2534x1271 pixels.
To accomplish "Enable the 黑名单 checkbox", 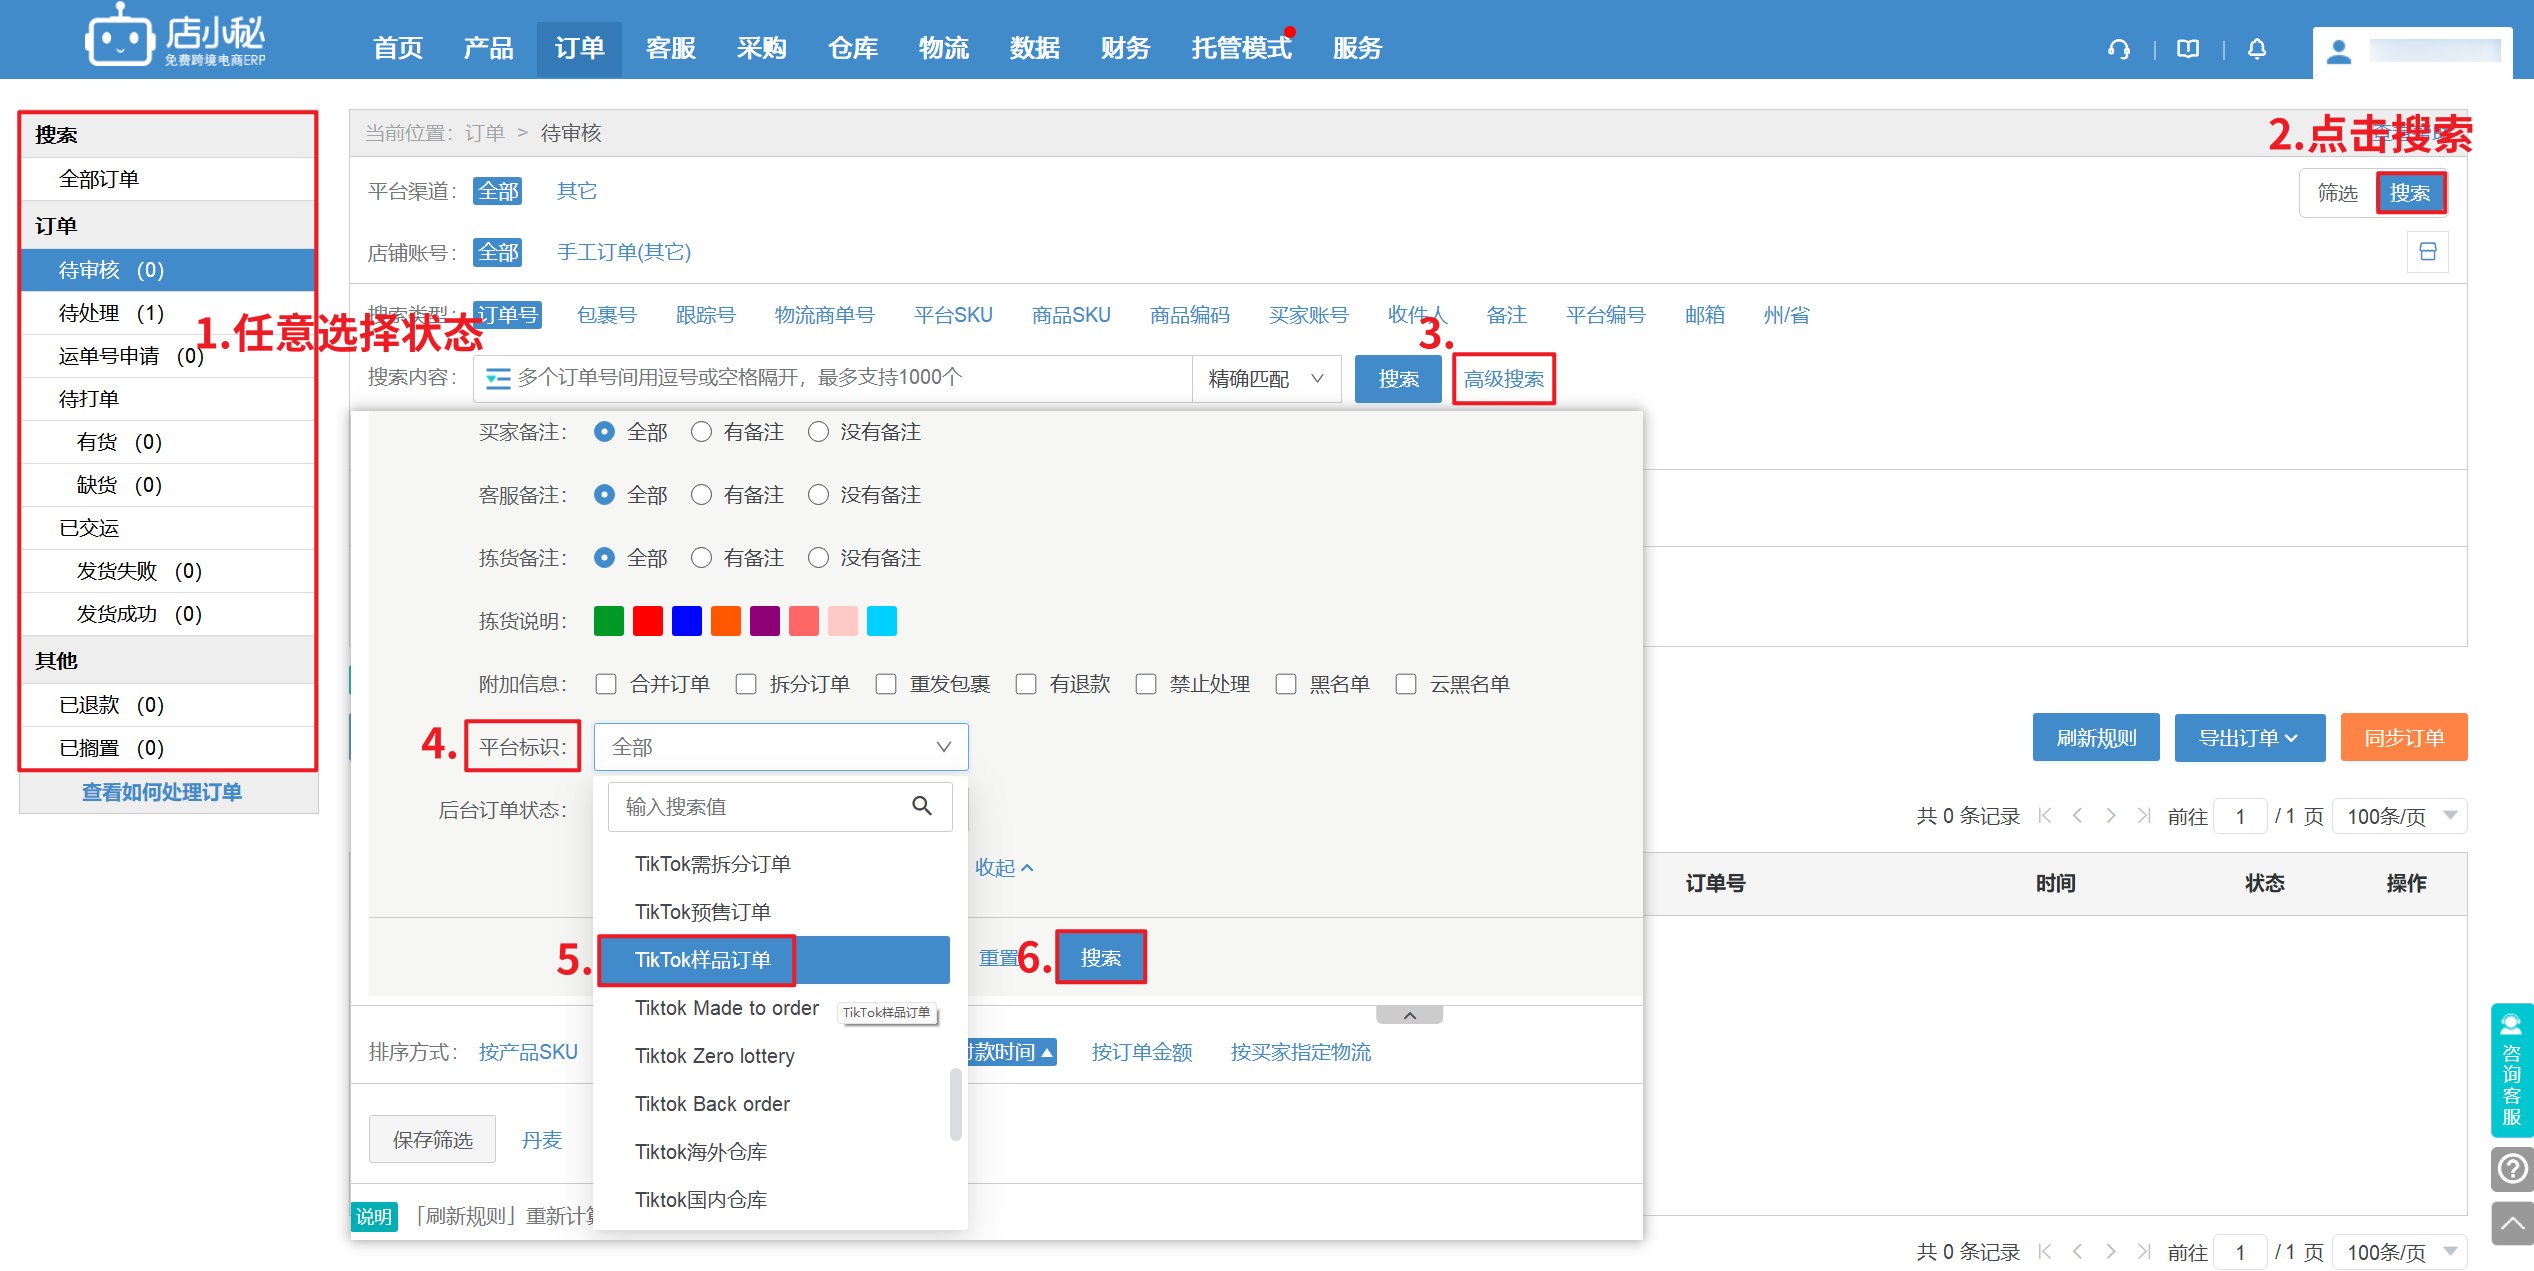I will (1286, 684).
